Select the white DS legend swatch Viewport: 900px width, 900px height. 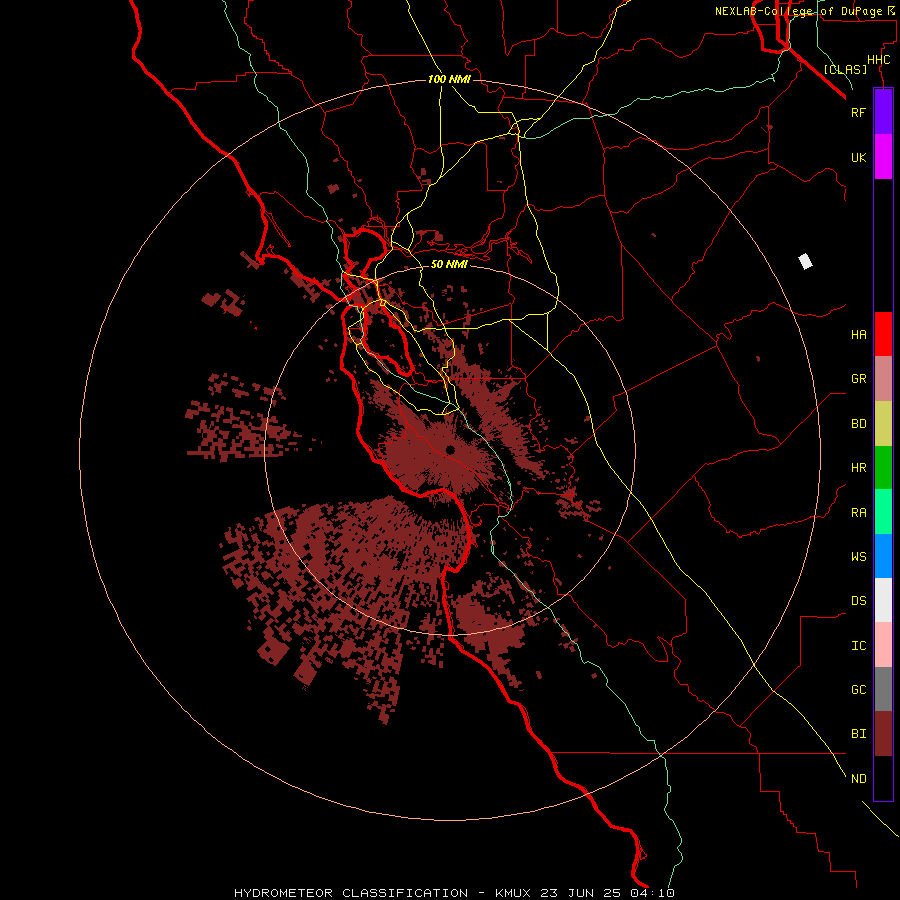click(x=883, y=600)
